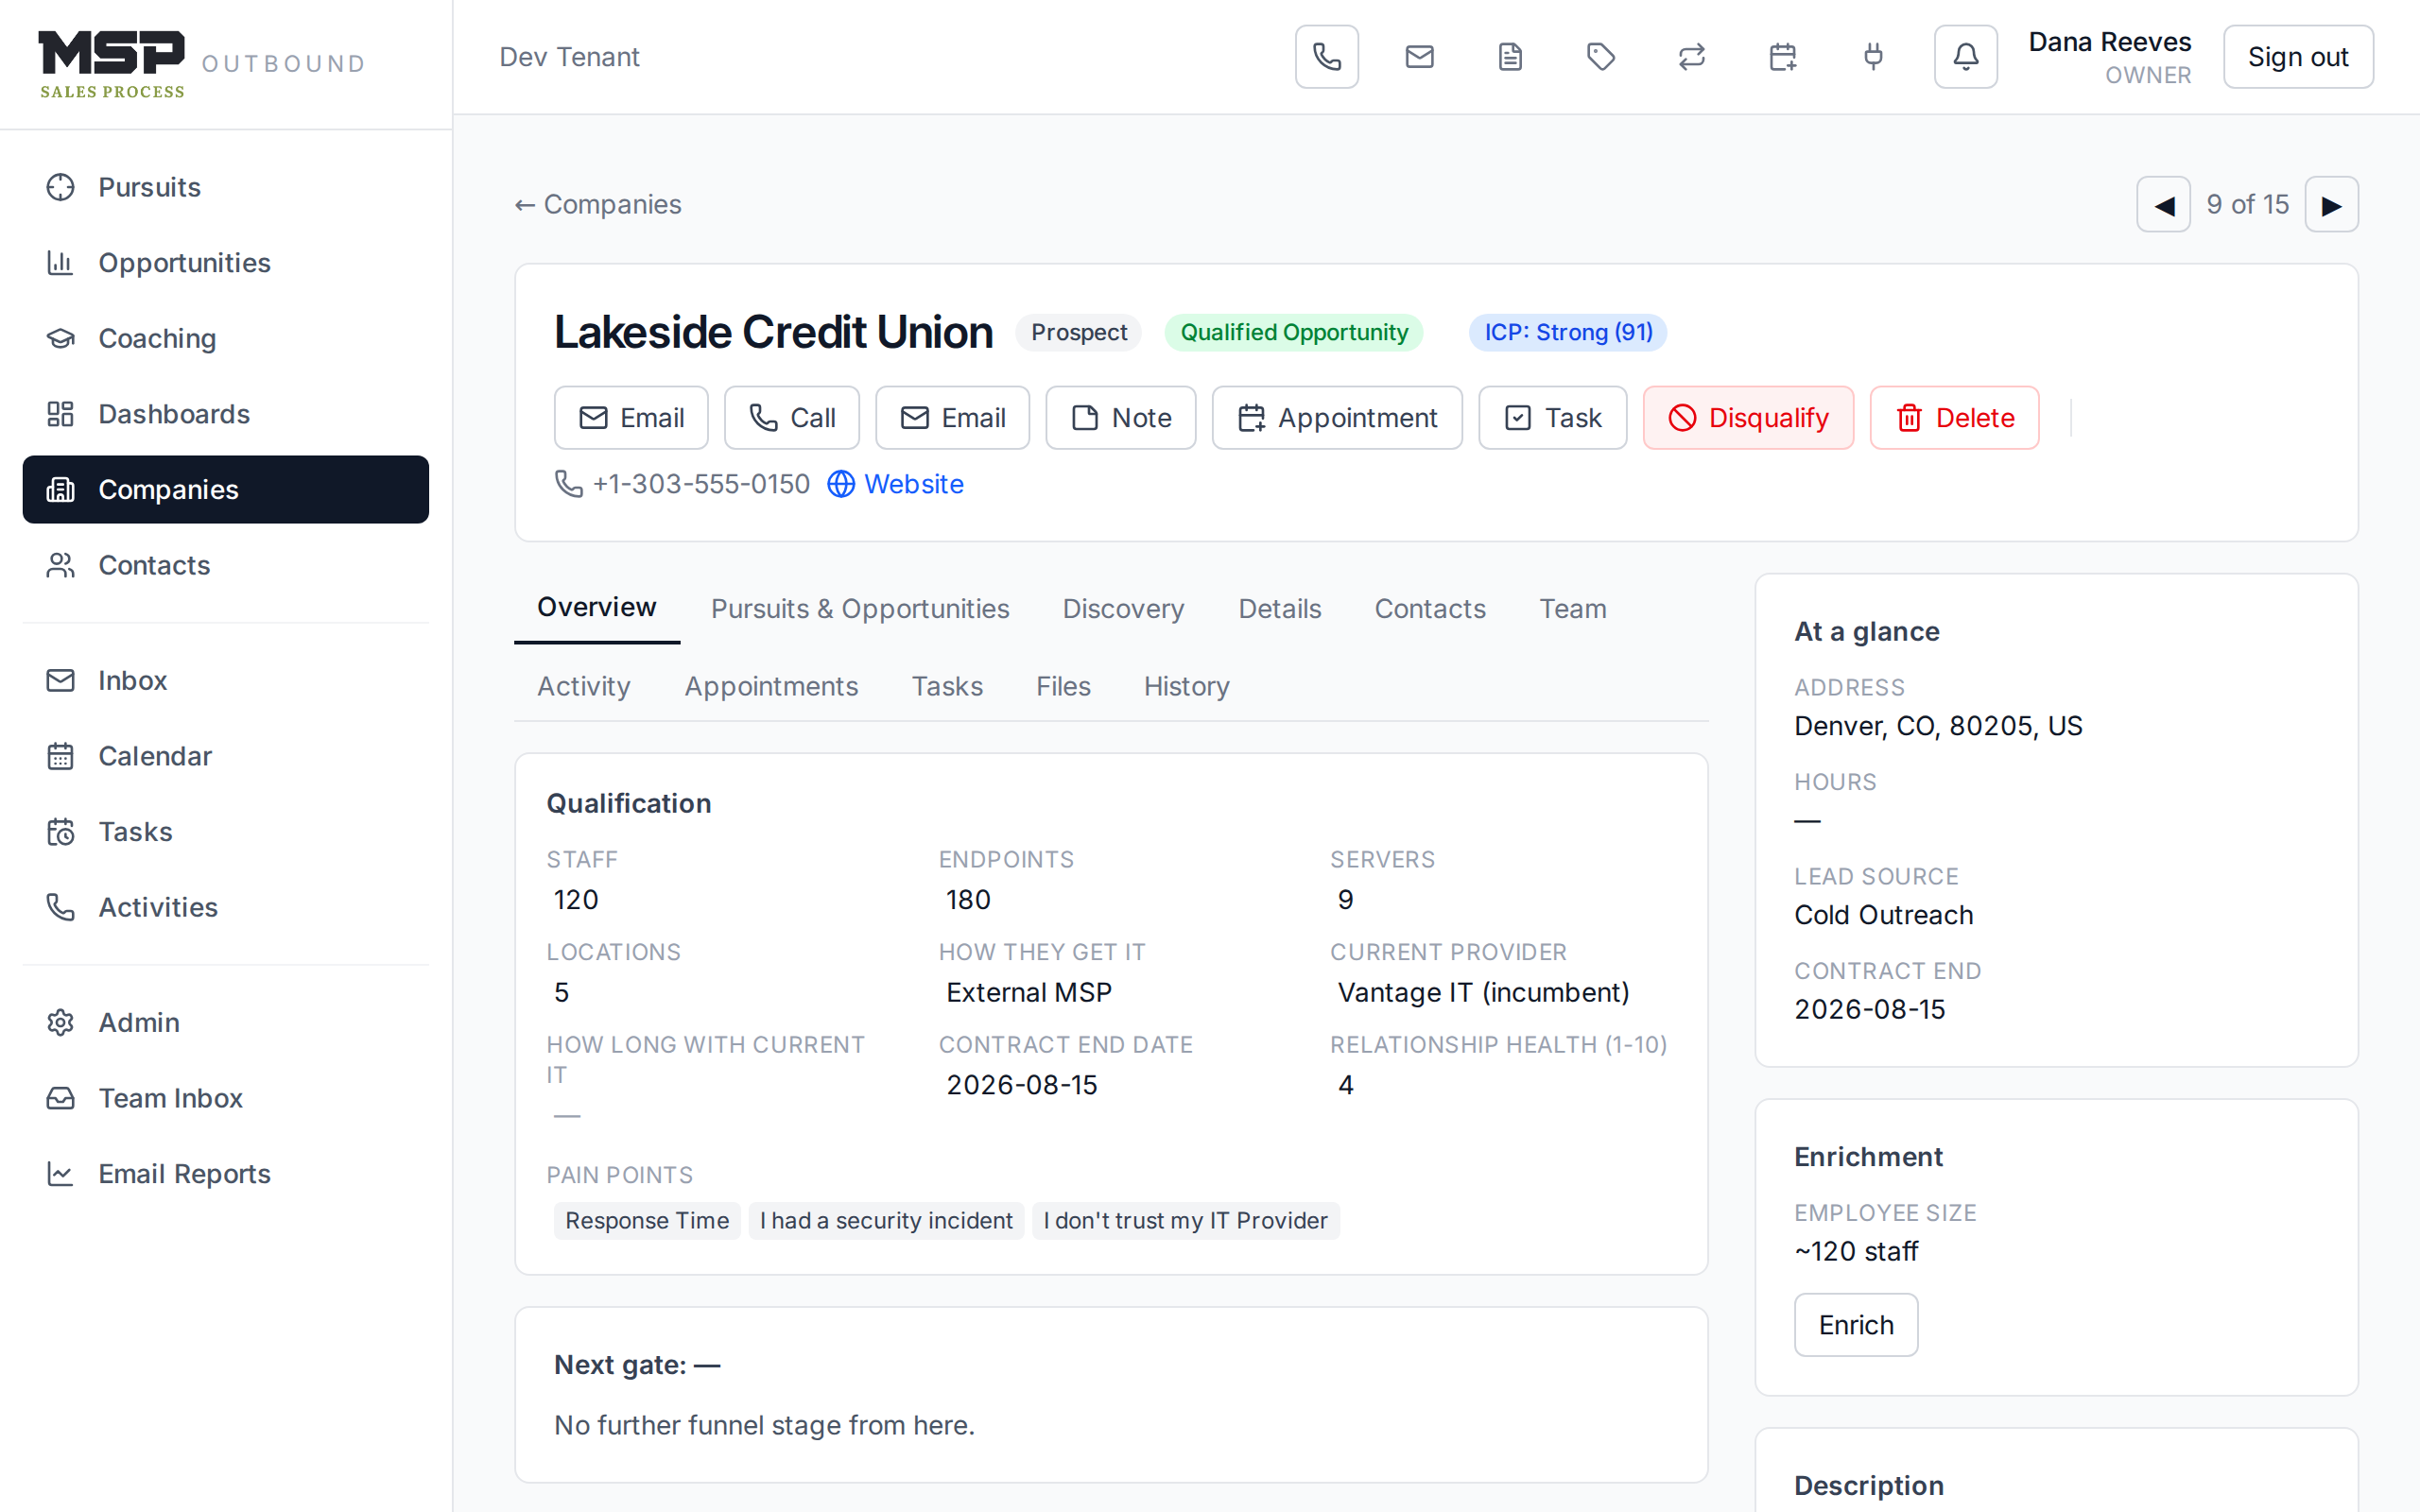Click the second Email button beside Note
Viewport: 2420px width, 1512px height.
pyautogui.click(x=952, y=418)
